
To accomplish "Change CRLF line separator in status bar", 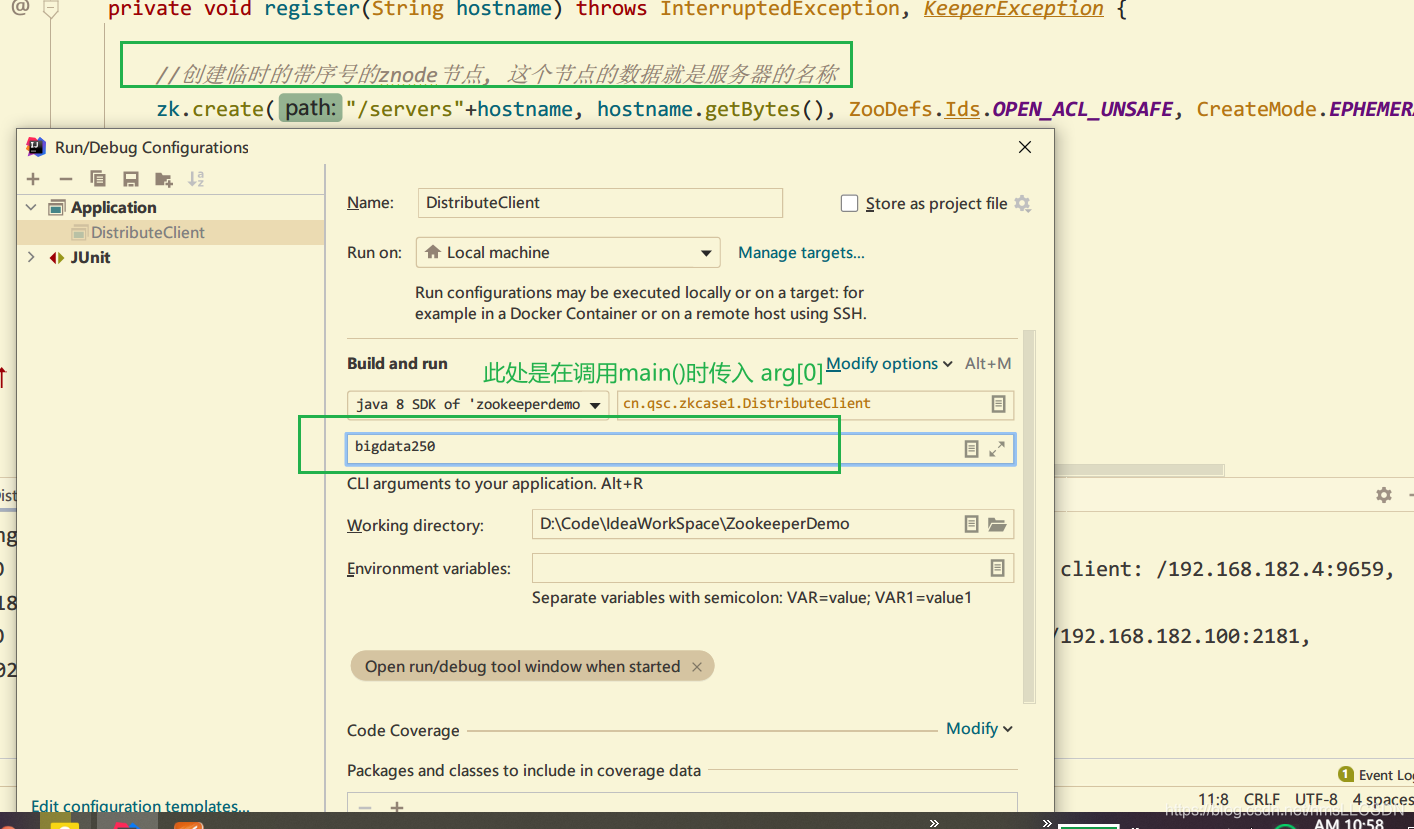I will [x=1261, y=799].
